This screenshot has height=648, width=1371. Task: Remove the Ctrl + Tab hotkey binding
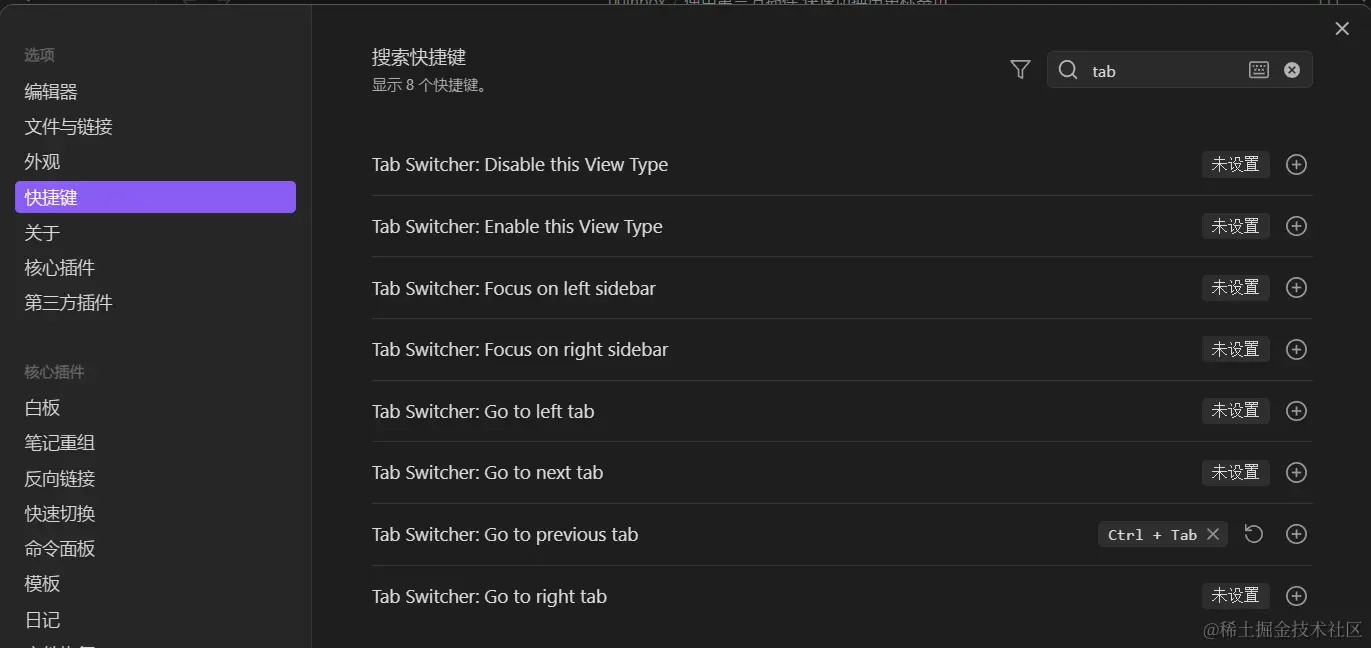click(x=1212, y=534)
